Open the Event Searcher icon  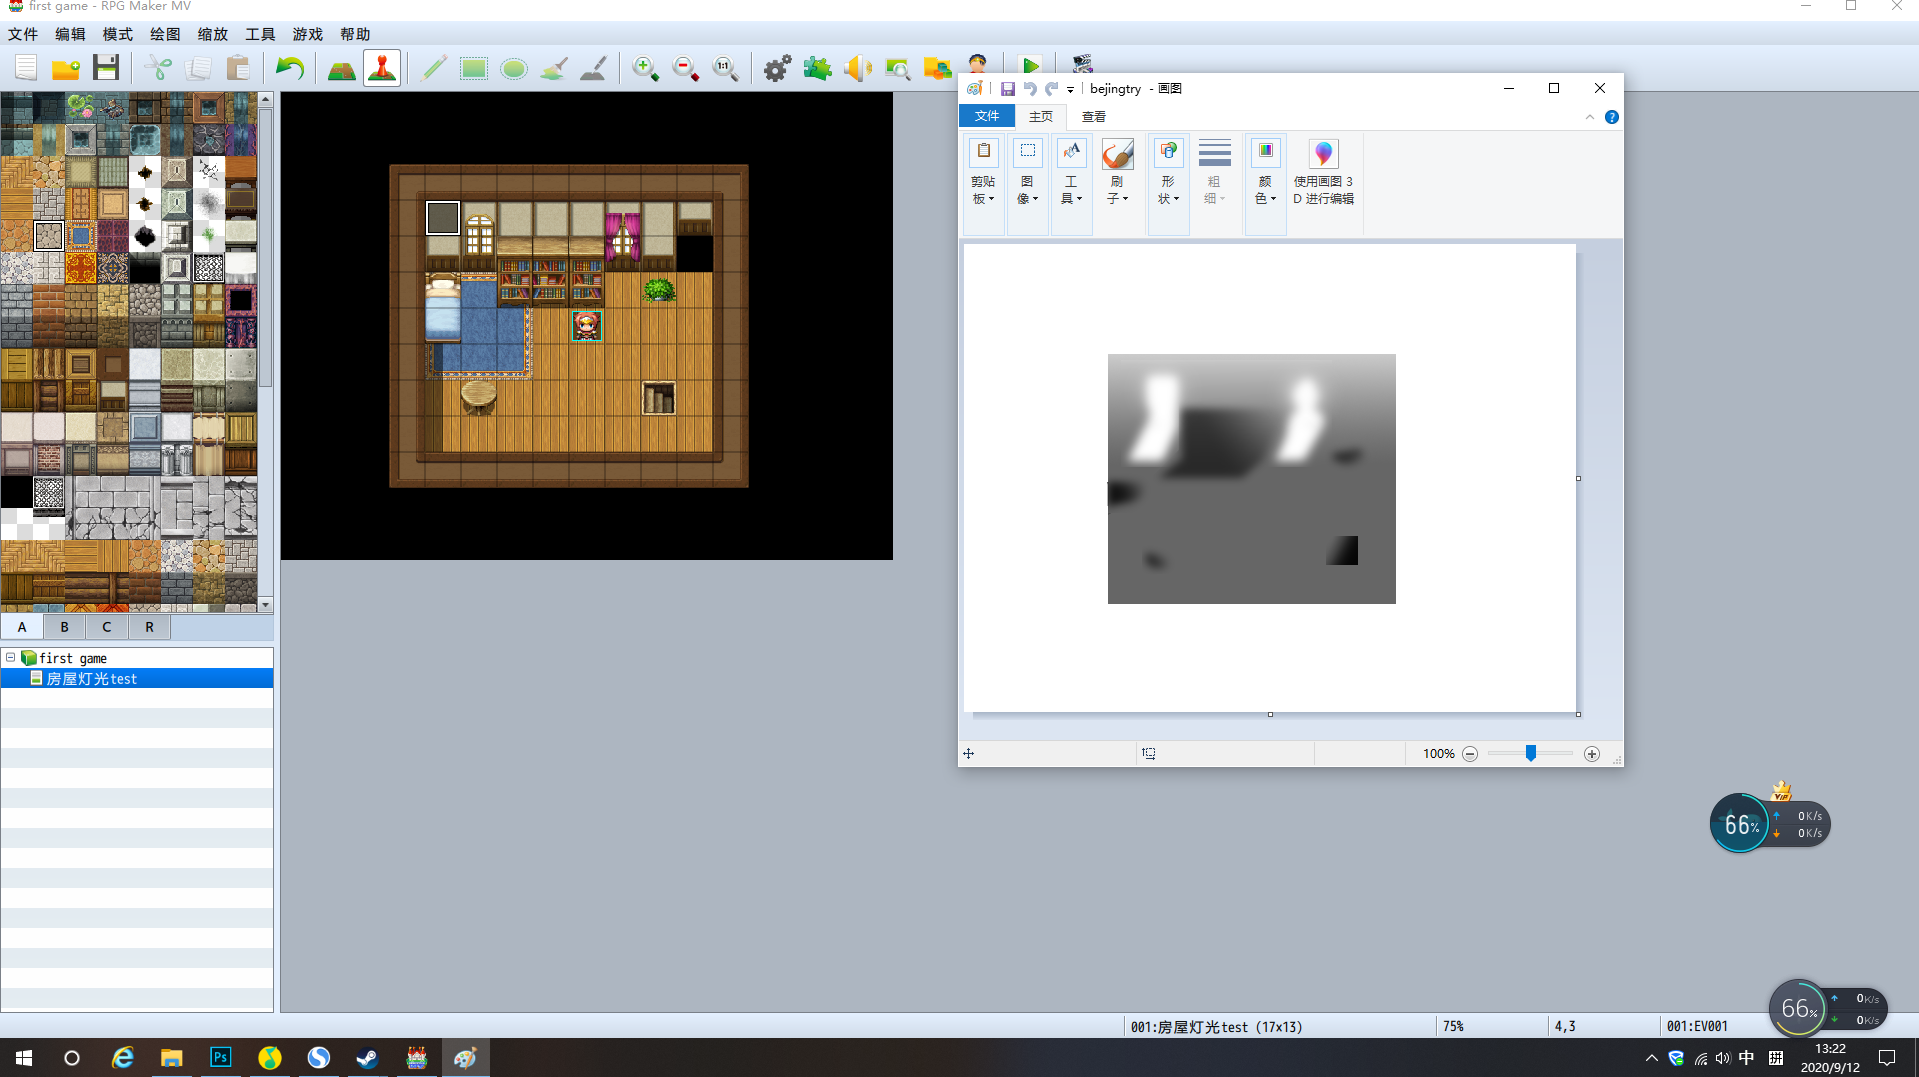coord(898,68)
